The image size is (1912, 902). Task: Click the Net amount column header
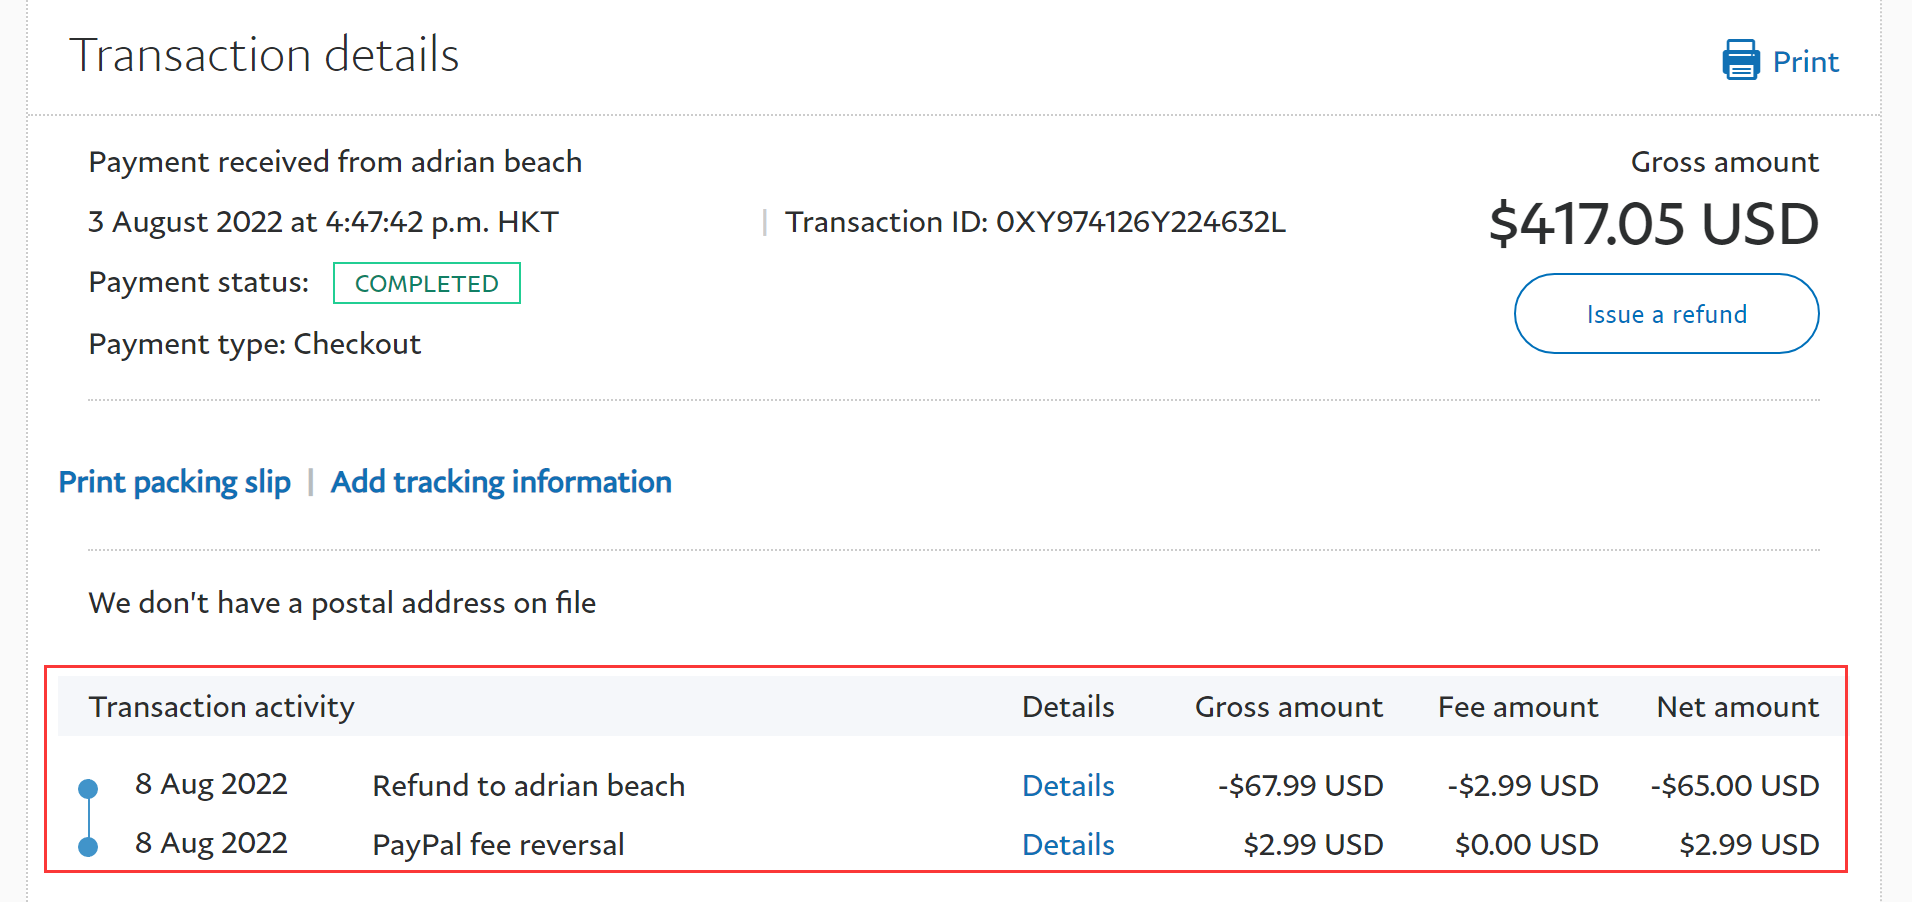point(1737,707)
